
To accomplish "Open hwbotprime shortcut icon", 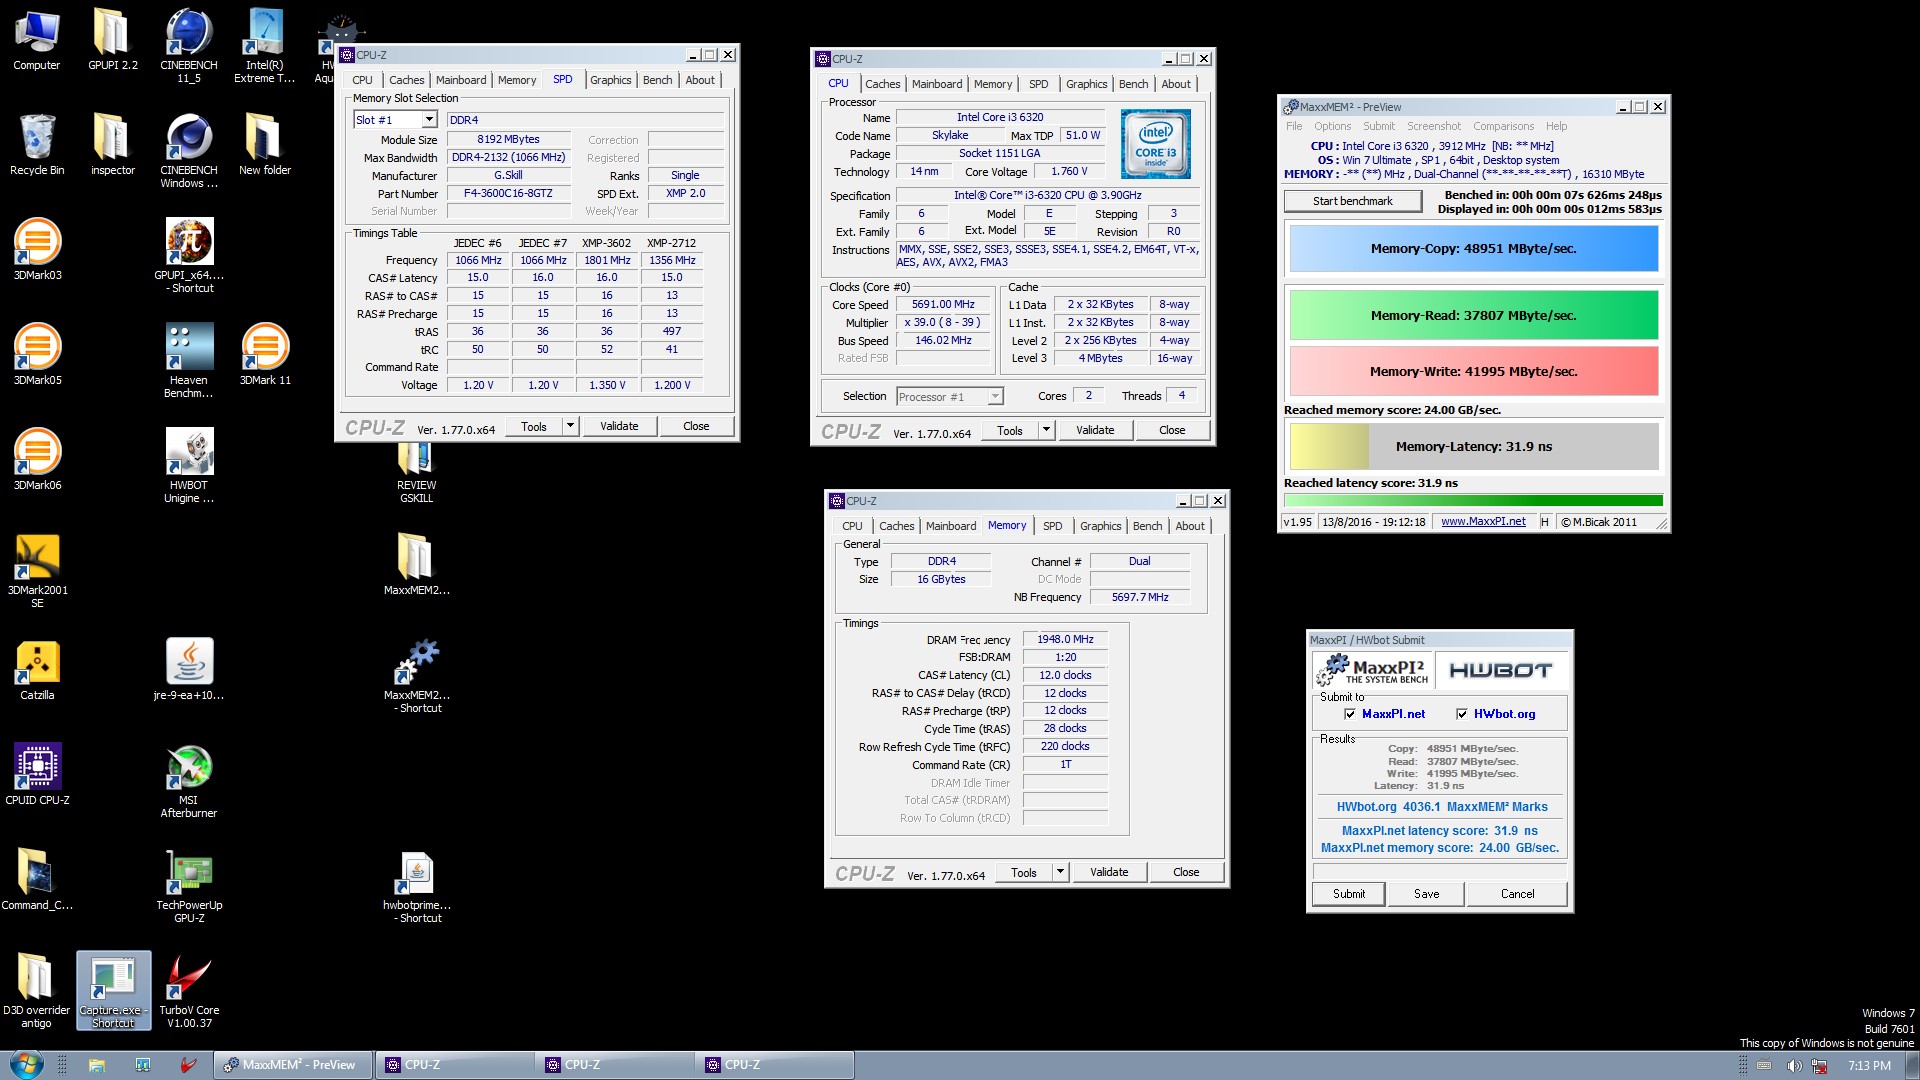I will coord(417,886).
